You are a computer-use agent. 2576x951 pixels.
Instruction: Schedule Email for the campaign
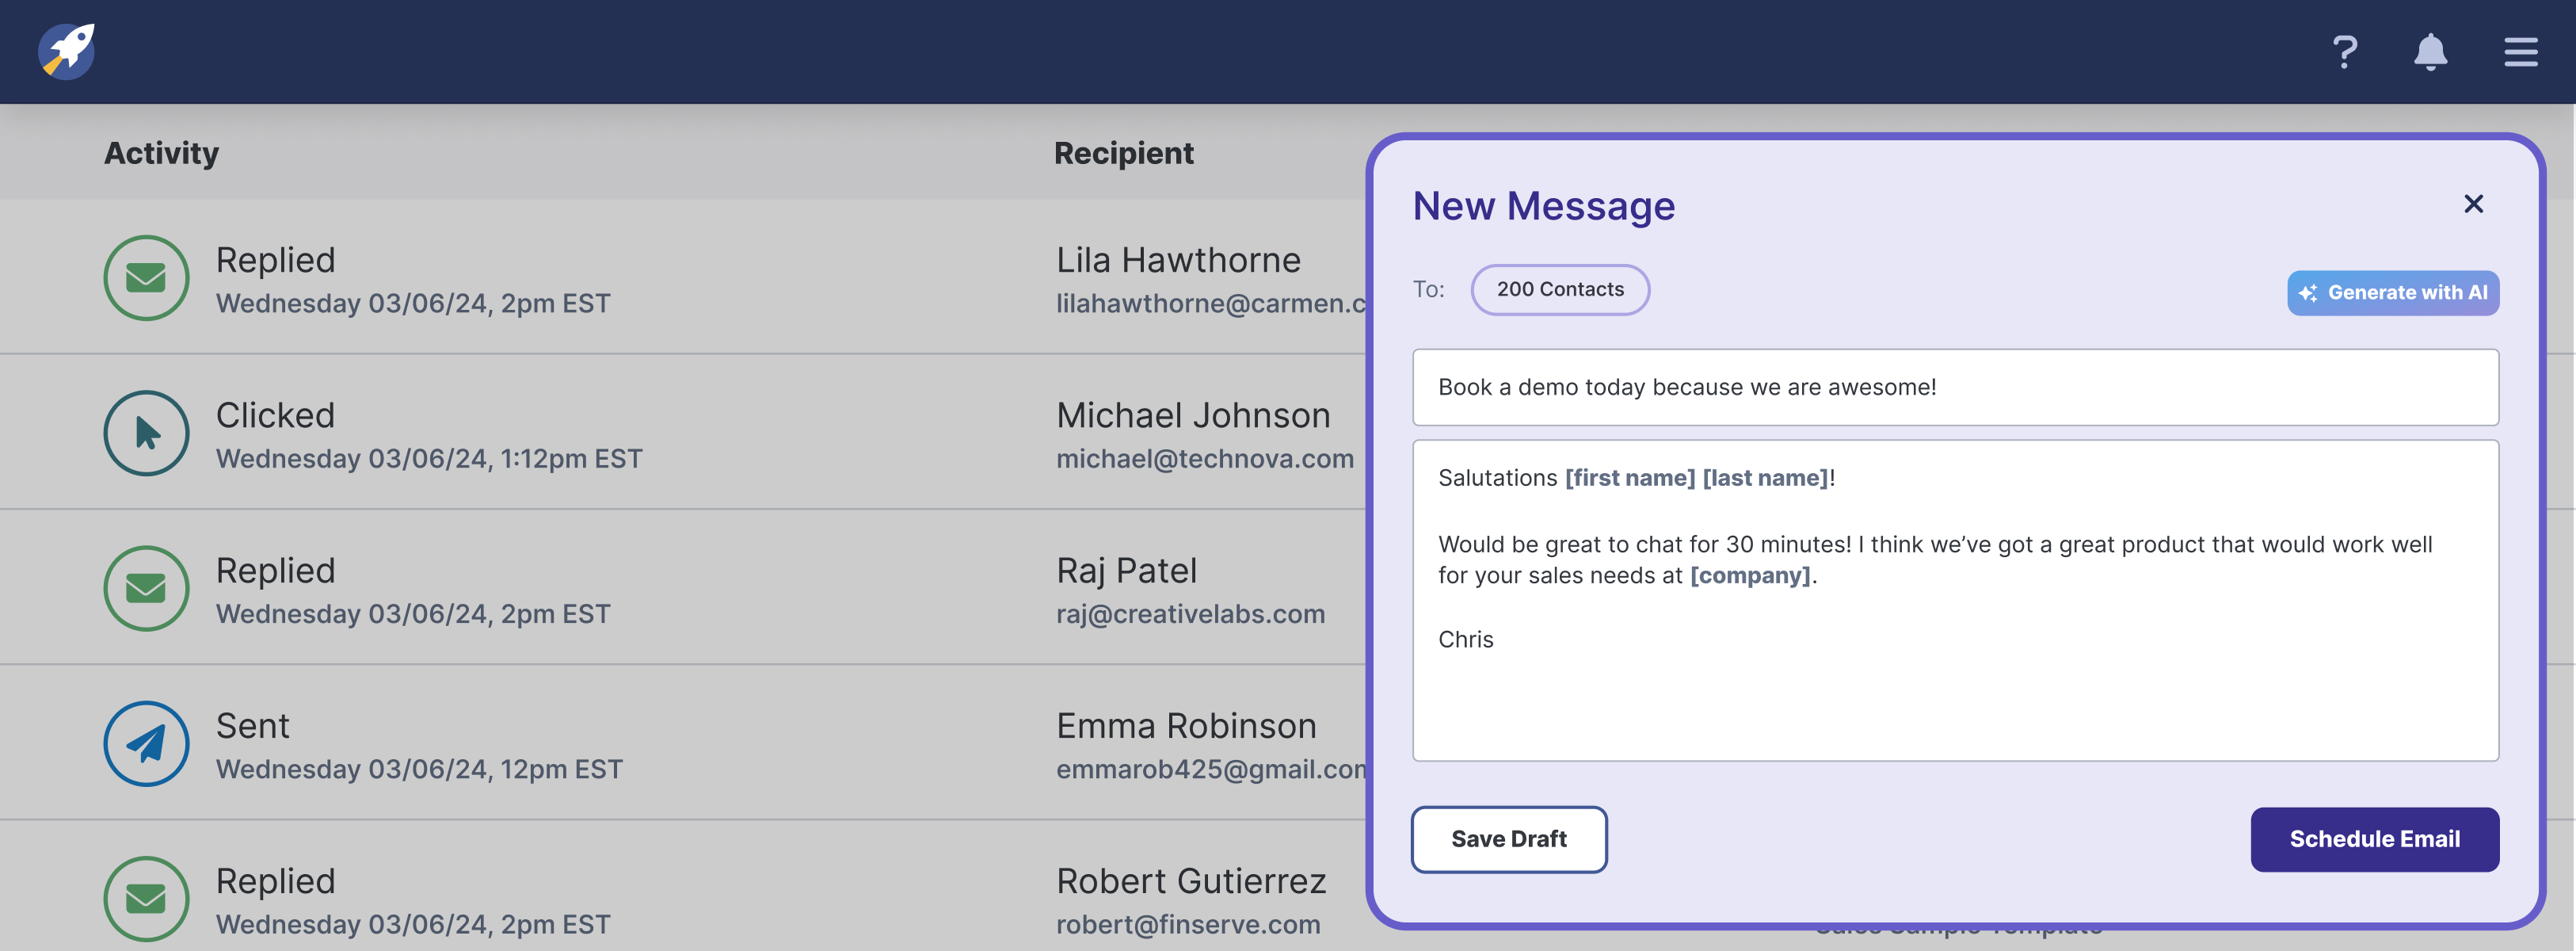(x=2375, y=839)
